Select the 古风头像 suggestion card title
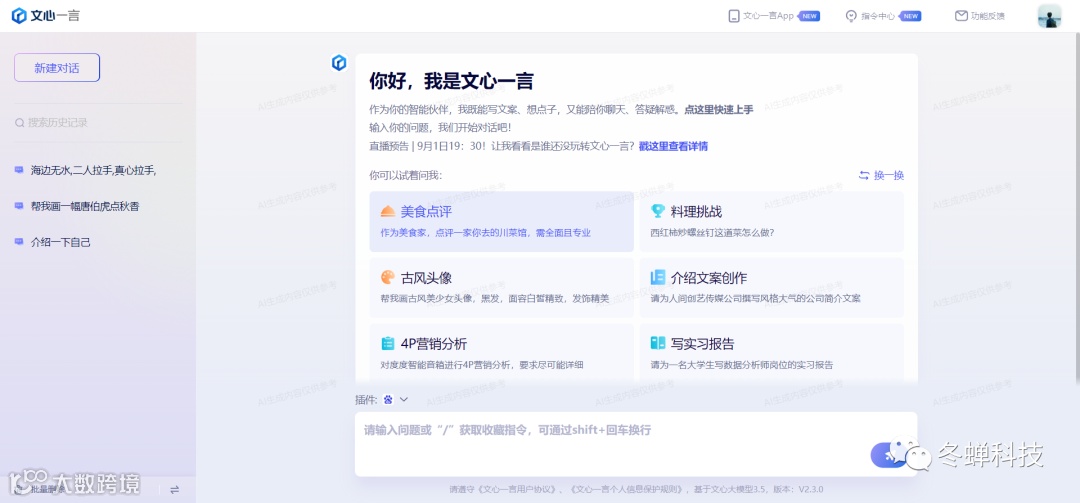This screenshot has width=1080, height=503. click(x=426, y=278)
